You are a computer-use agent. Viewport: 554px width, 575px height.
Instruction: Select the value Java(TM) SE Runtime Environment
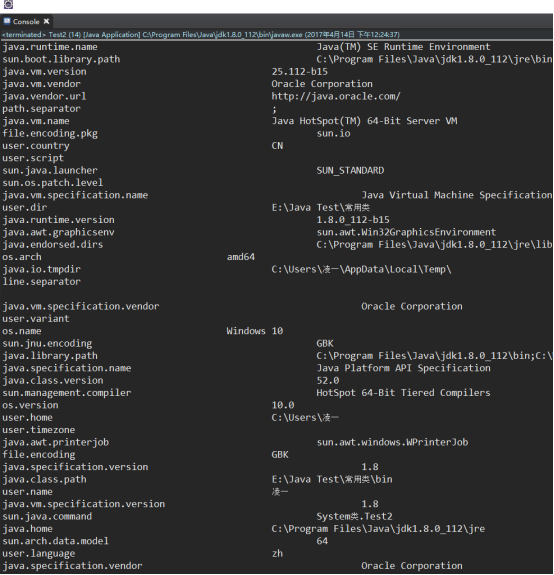point(403,47)
